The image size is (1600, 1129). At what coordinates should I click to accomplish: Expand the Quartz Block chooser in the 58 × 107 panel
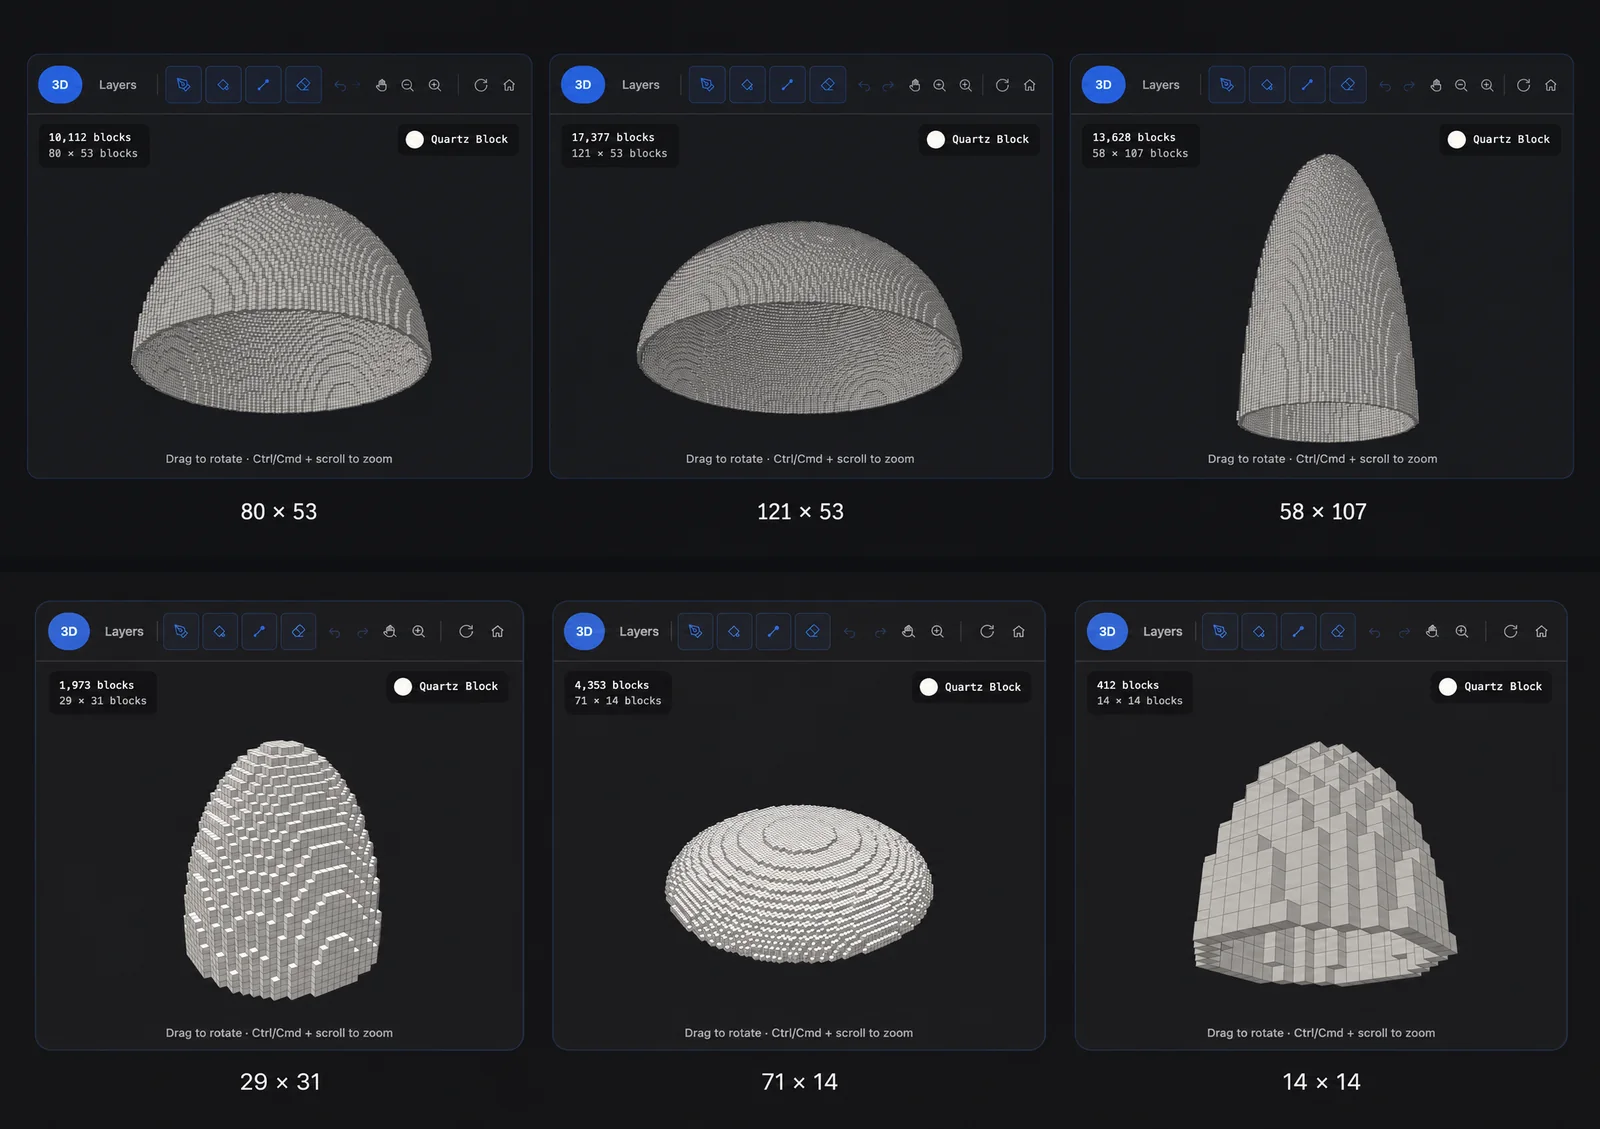click(1500, 139)
